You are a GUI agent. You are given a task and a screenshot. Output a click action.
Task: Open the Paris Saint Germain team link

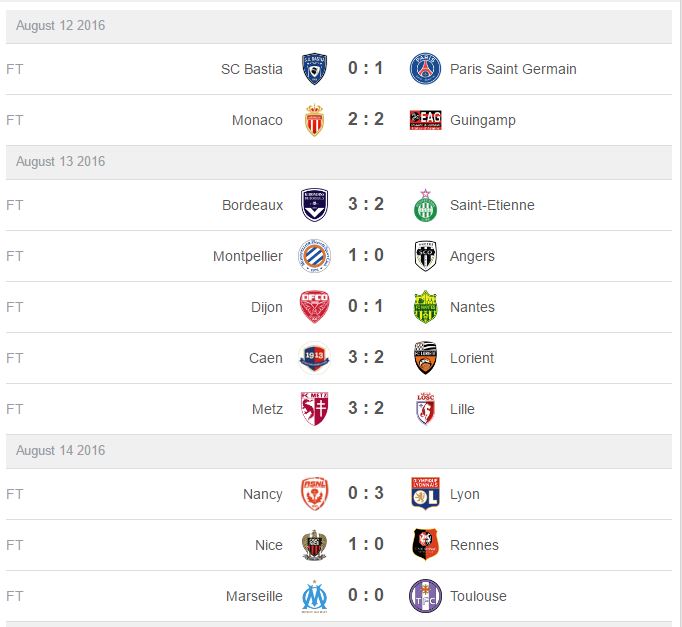pos(513,69)
